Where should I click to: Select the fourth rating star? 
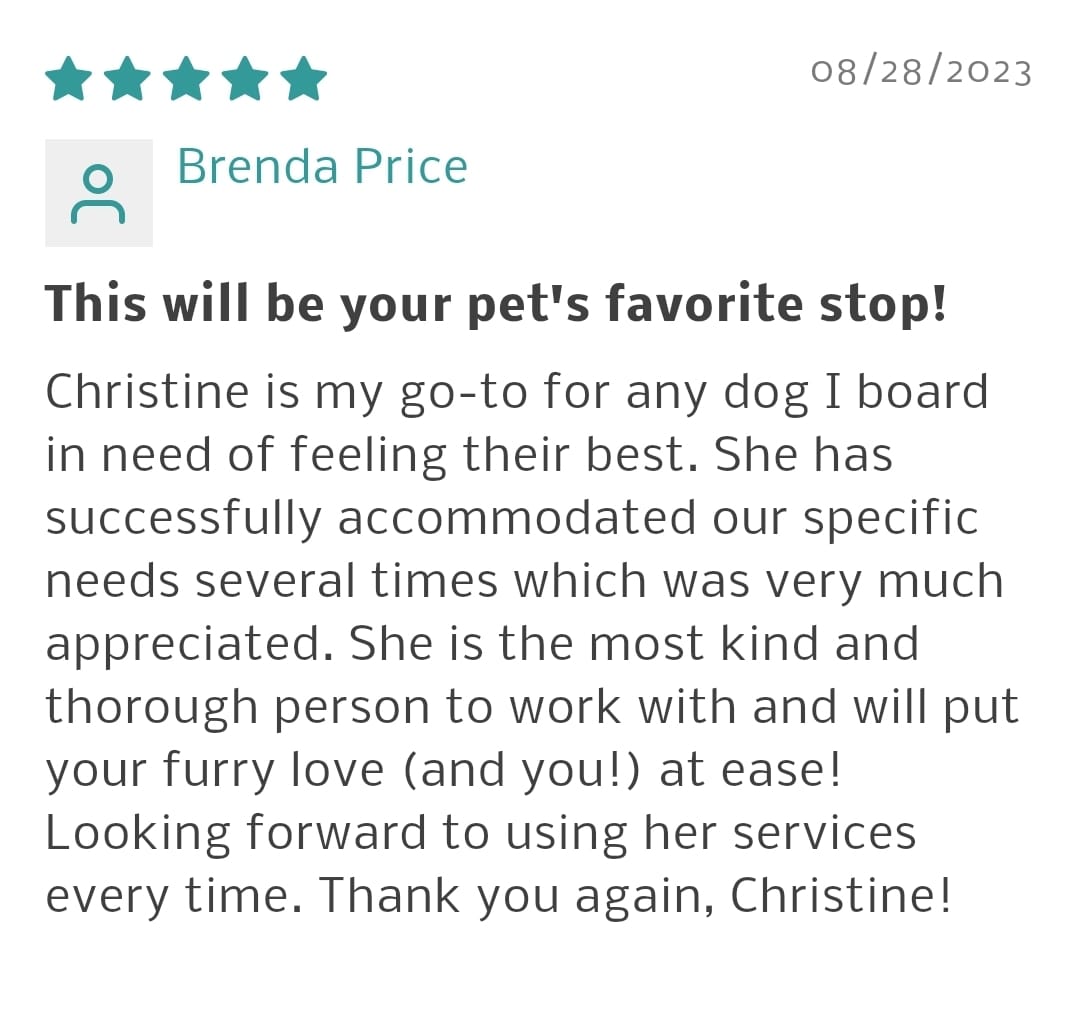[245, 79]
